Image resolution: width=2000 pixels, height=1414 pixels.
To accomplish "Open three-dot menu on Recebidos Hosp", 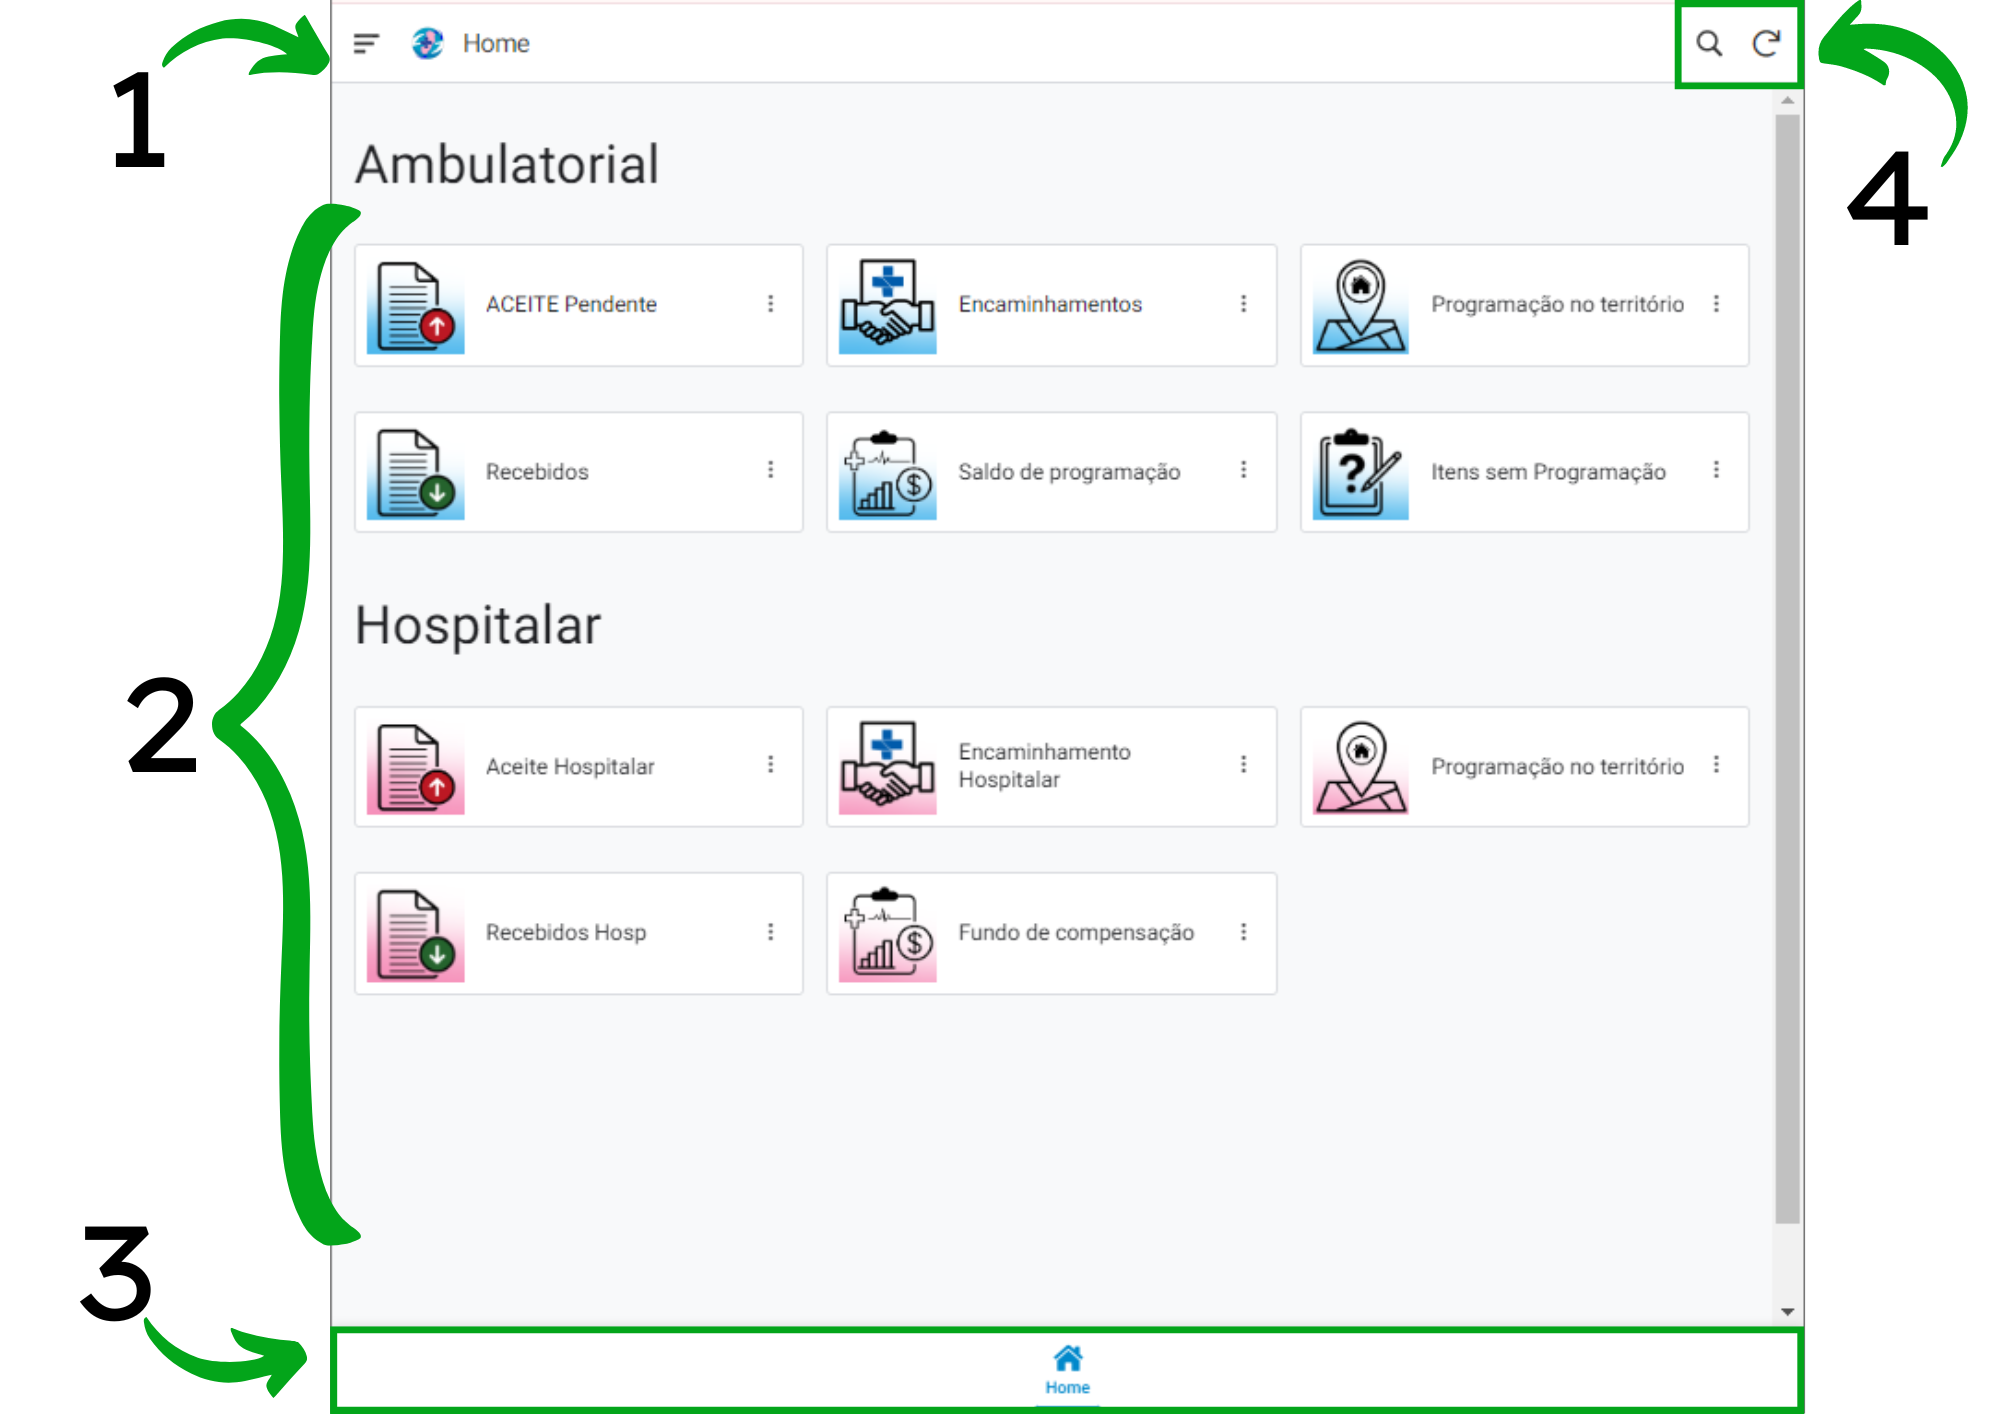I will pos(770,932).
